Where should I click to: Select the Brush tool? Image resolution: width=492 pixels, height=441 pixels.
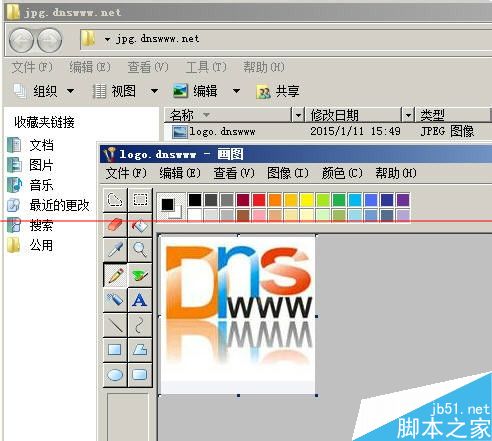(140, 275)
